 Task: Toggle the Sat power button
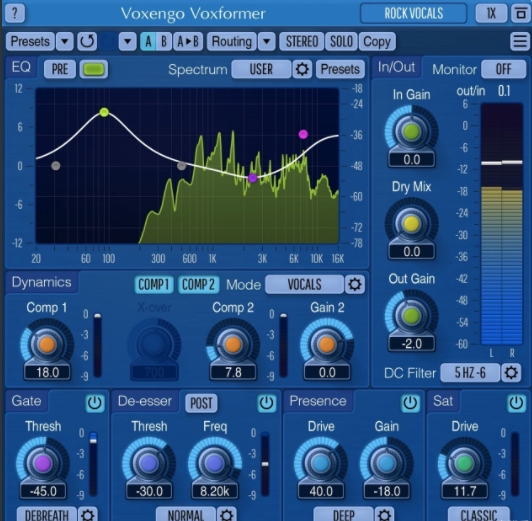[x=516, y=403]
